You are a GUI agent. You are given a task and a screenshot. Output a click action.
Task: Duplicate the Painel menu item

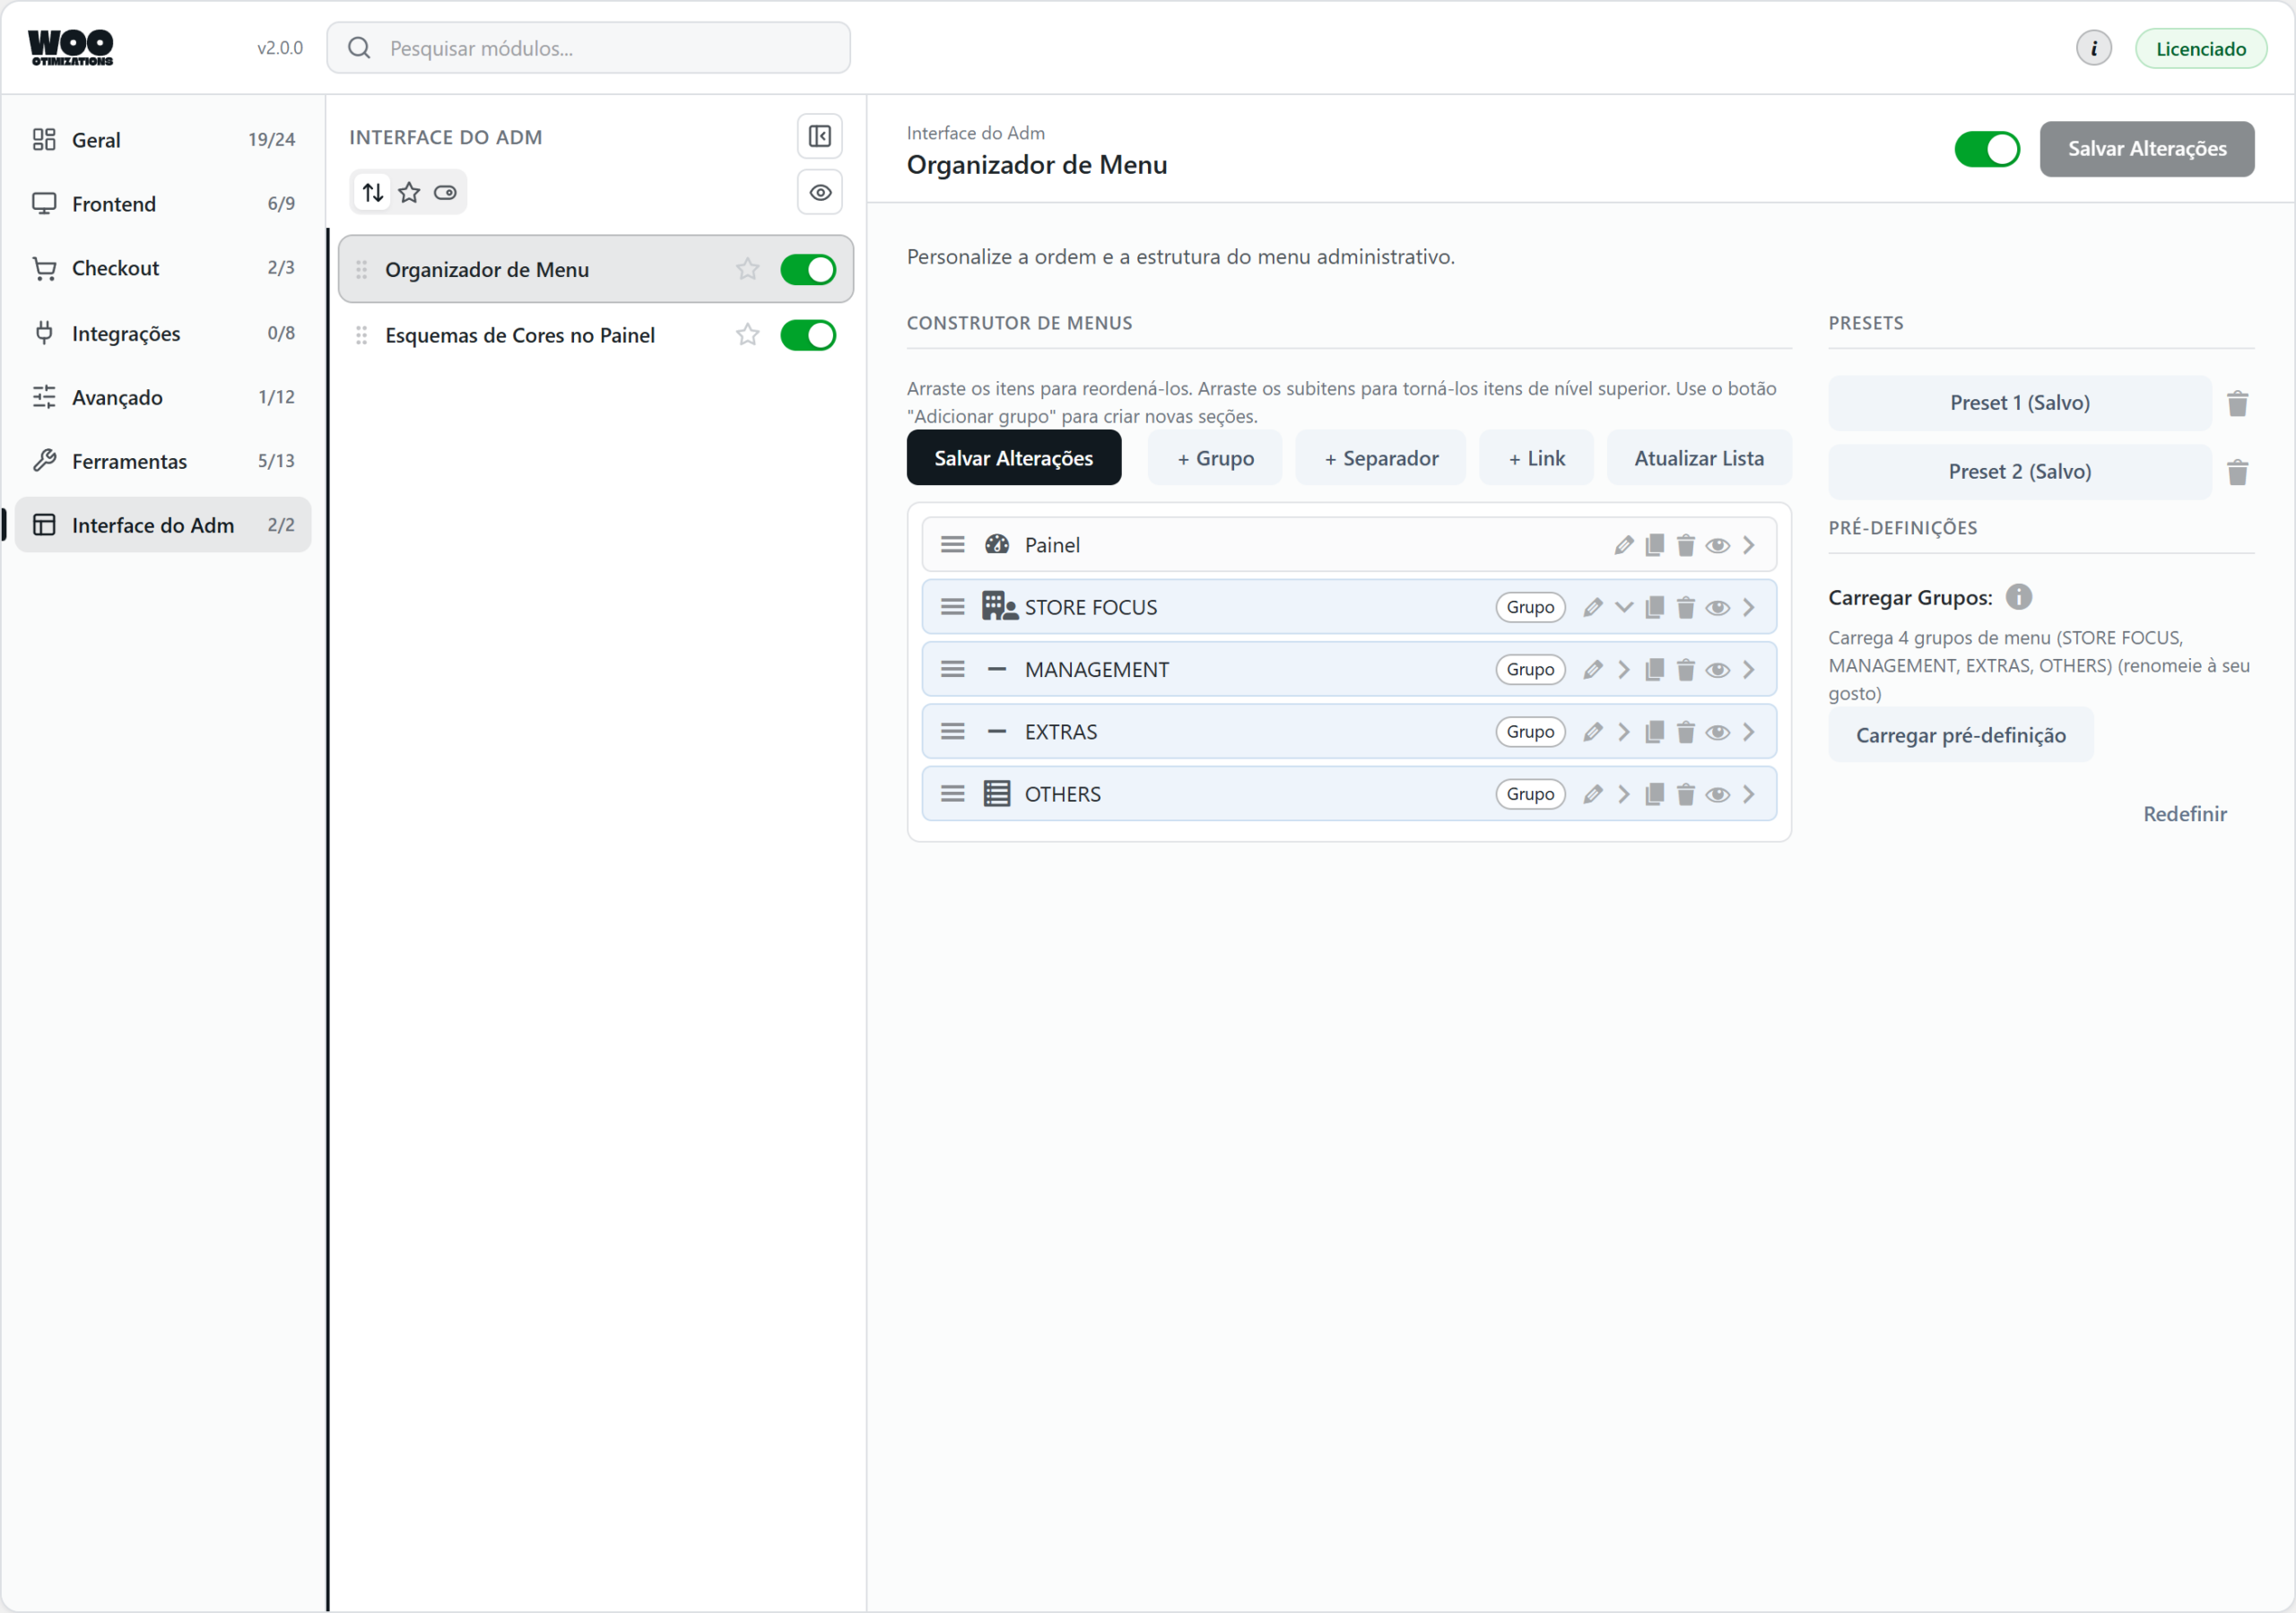pos(1654,545)
